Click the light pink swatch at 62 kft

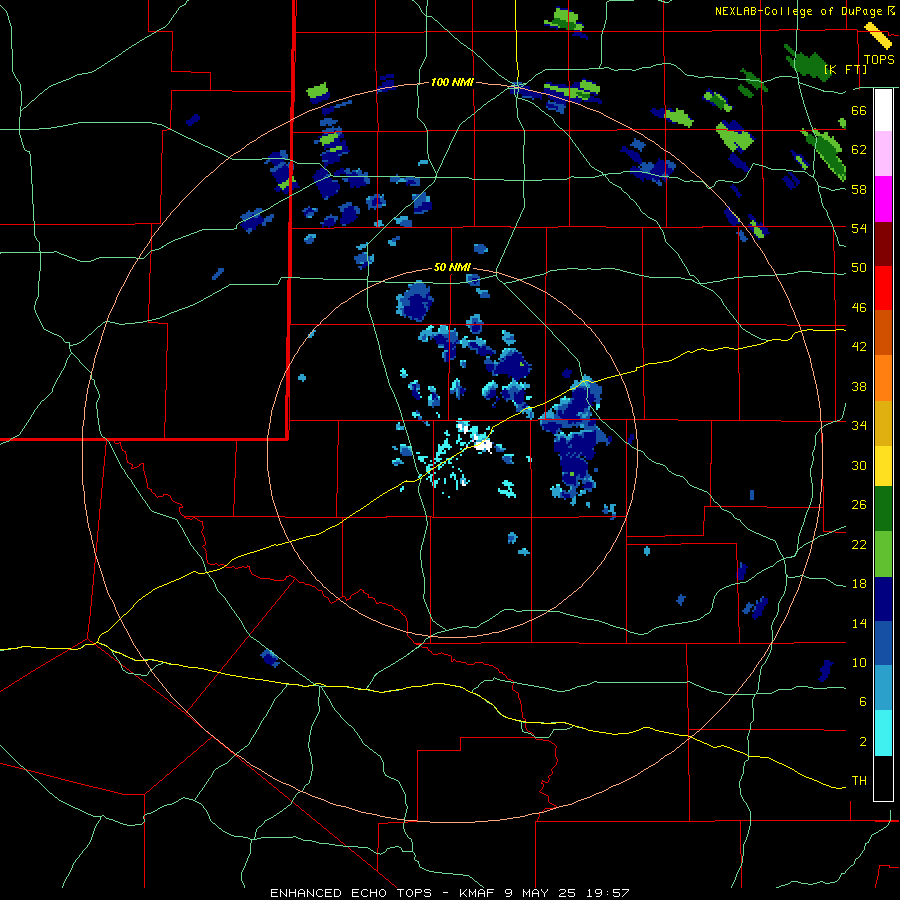coord(883,154)
